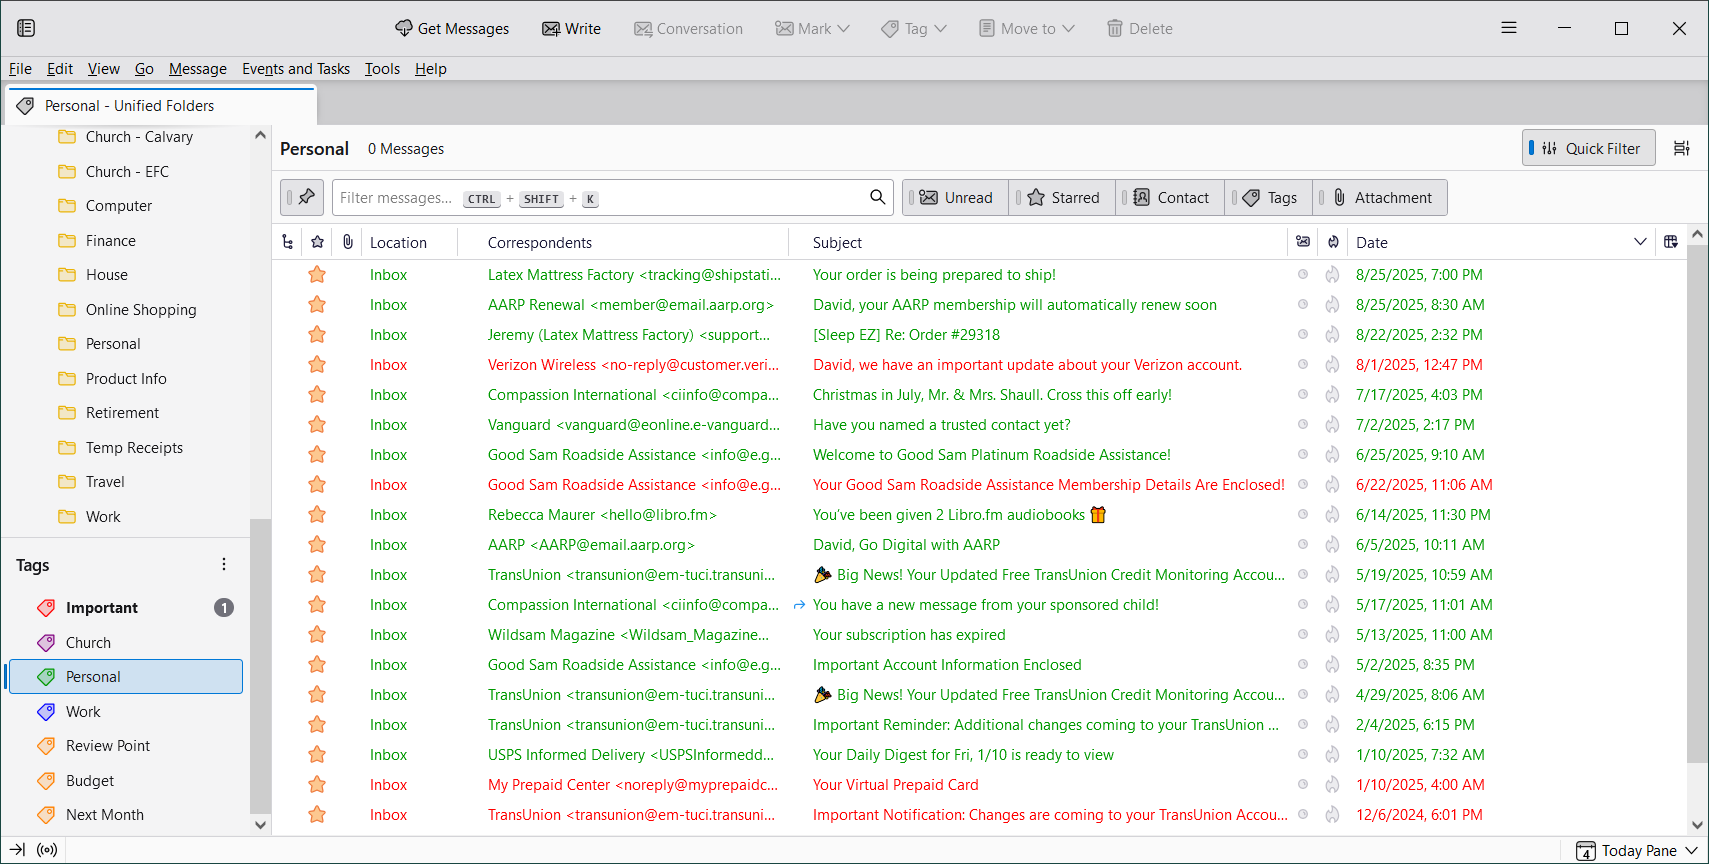
Task: Enable the Attachment quick filter
Action: [1382, 198]
